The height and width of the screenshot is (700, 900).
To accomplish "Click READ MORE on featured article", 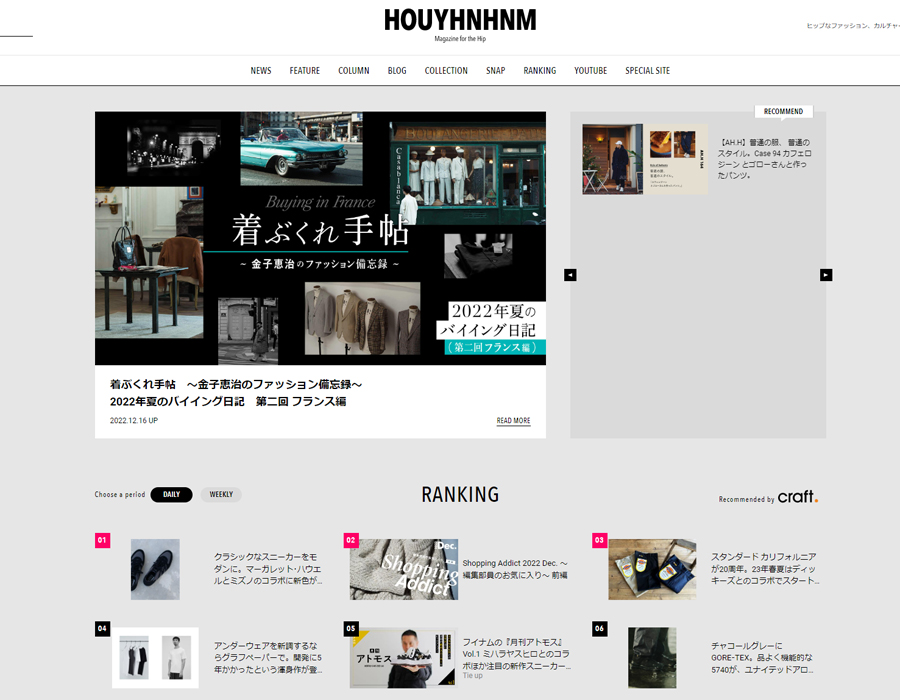I will point(513,421).
